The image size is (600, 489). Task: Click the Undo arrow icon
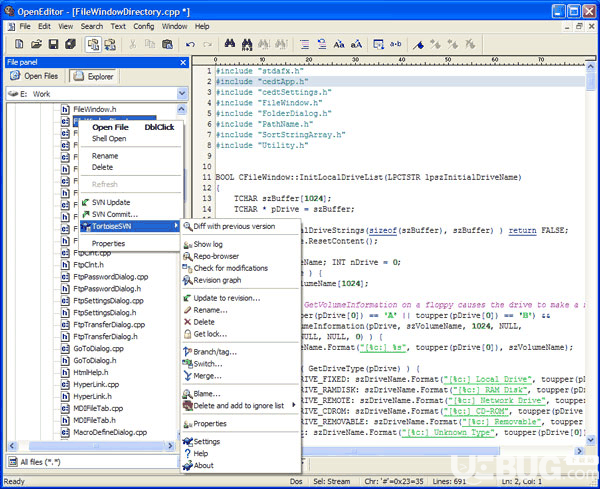190,44
